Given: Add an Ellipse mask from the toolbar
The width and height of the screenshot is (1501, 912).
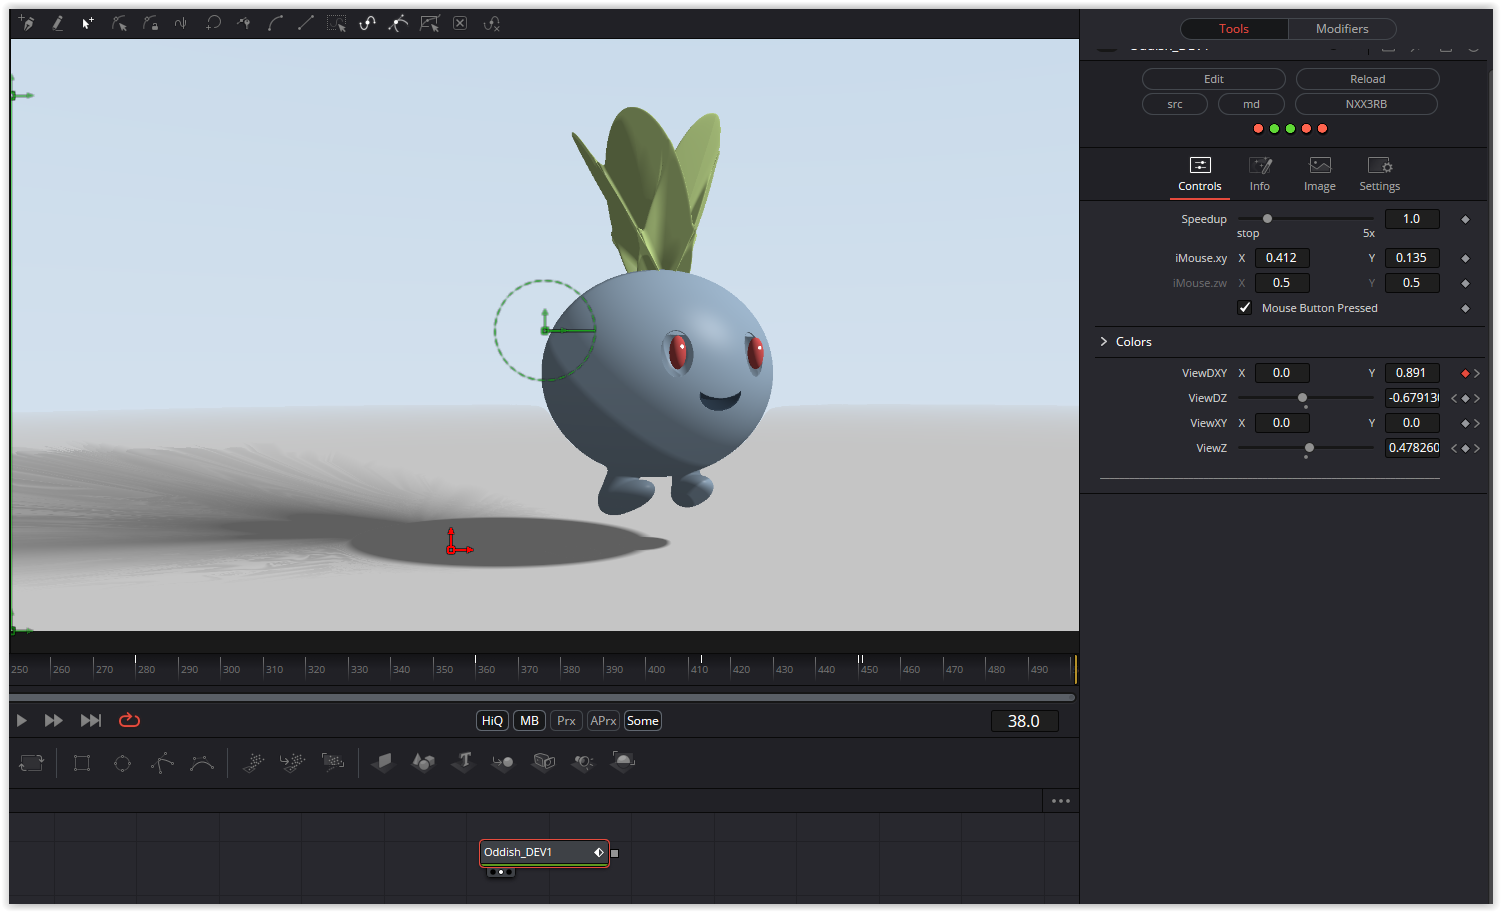Looking at the screenshot, I should [122, 763].
